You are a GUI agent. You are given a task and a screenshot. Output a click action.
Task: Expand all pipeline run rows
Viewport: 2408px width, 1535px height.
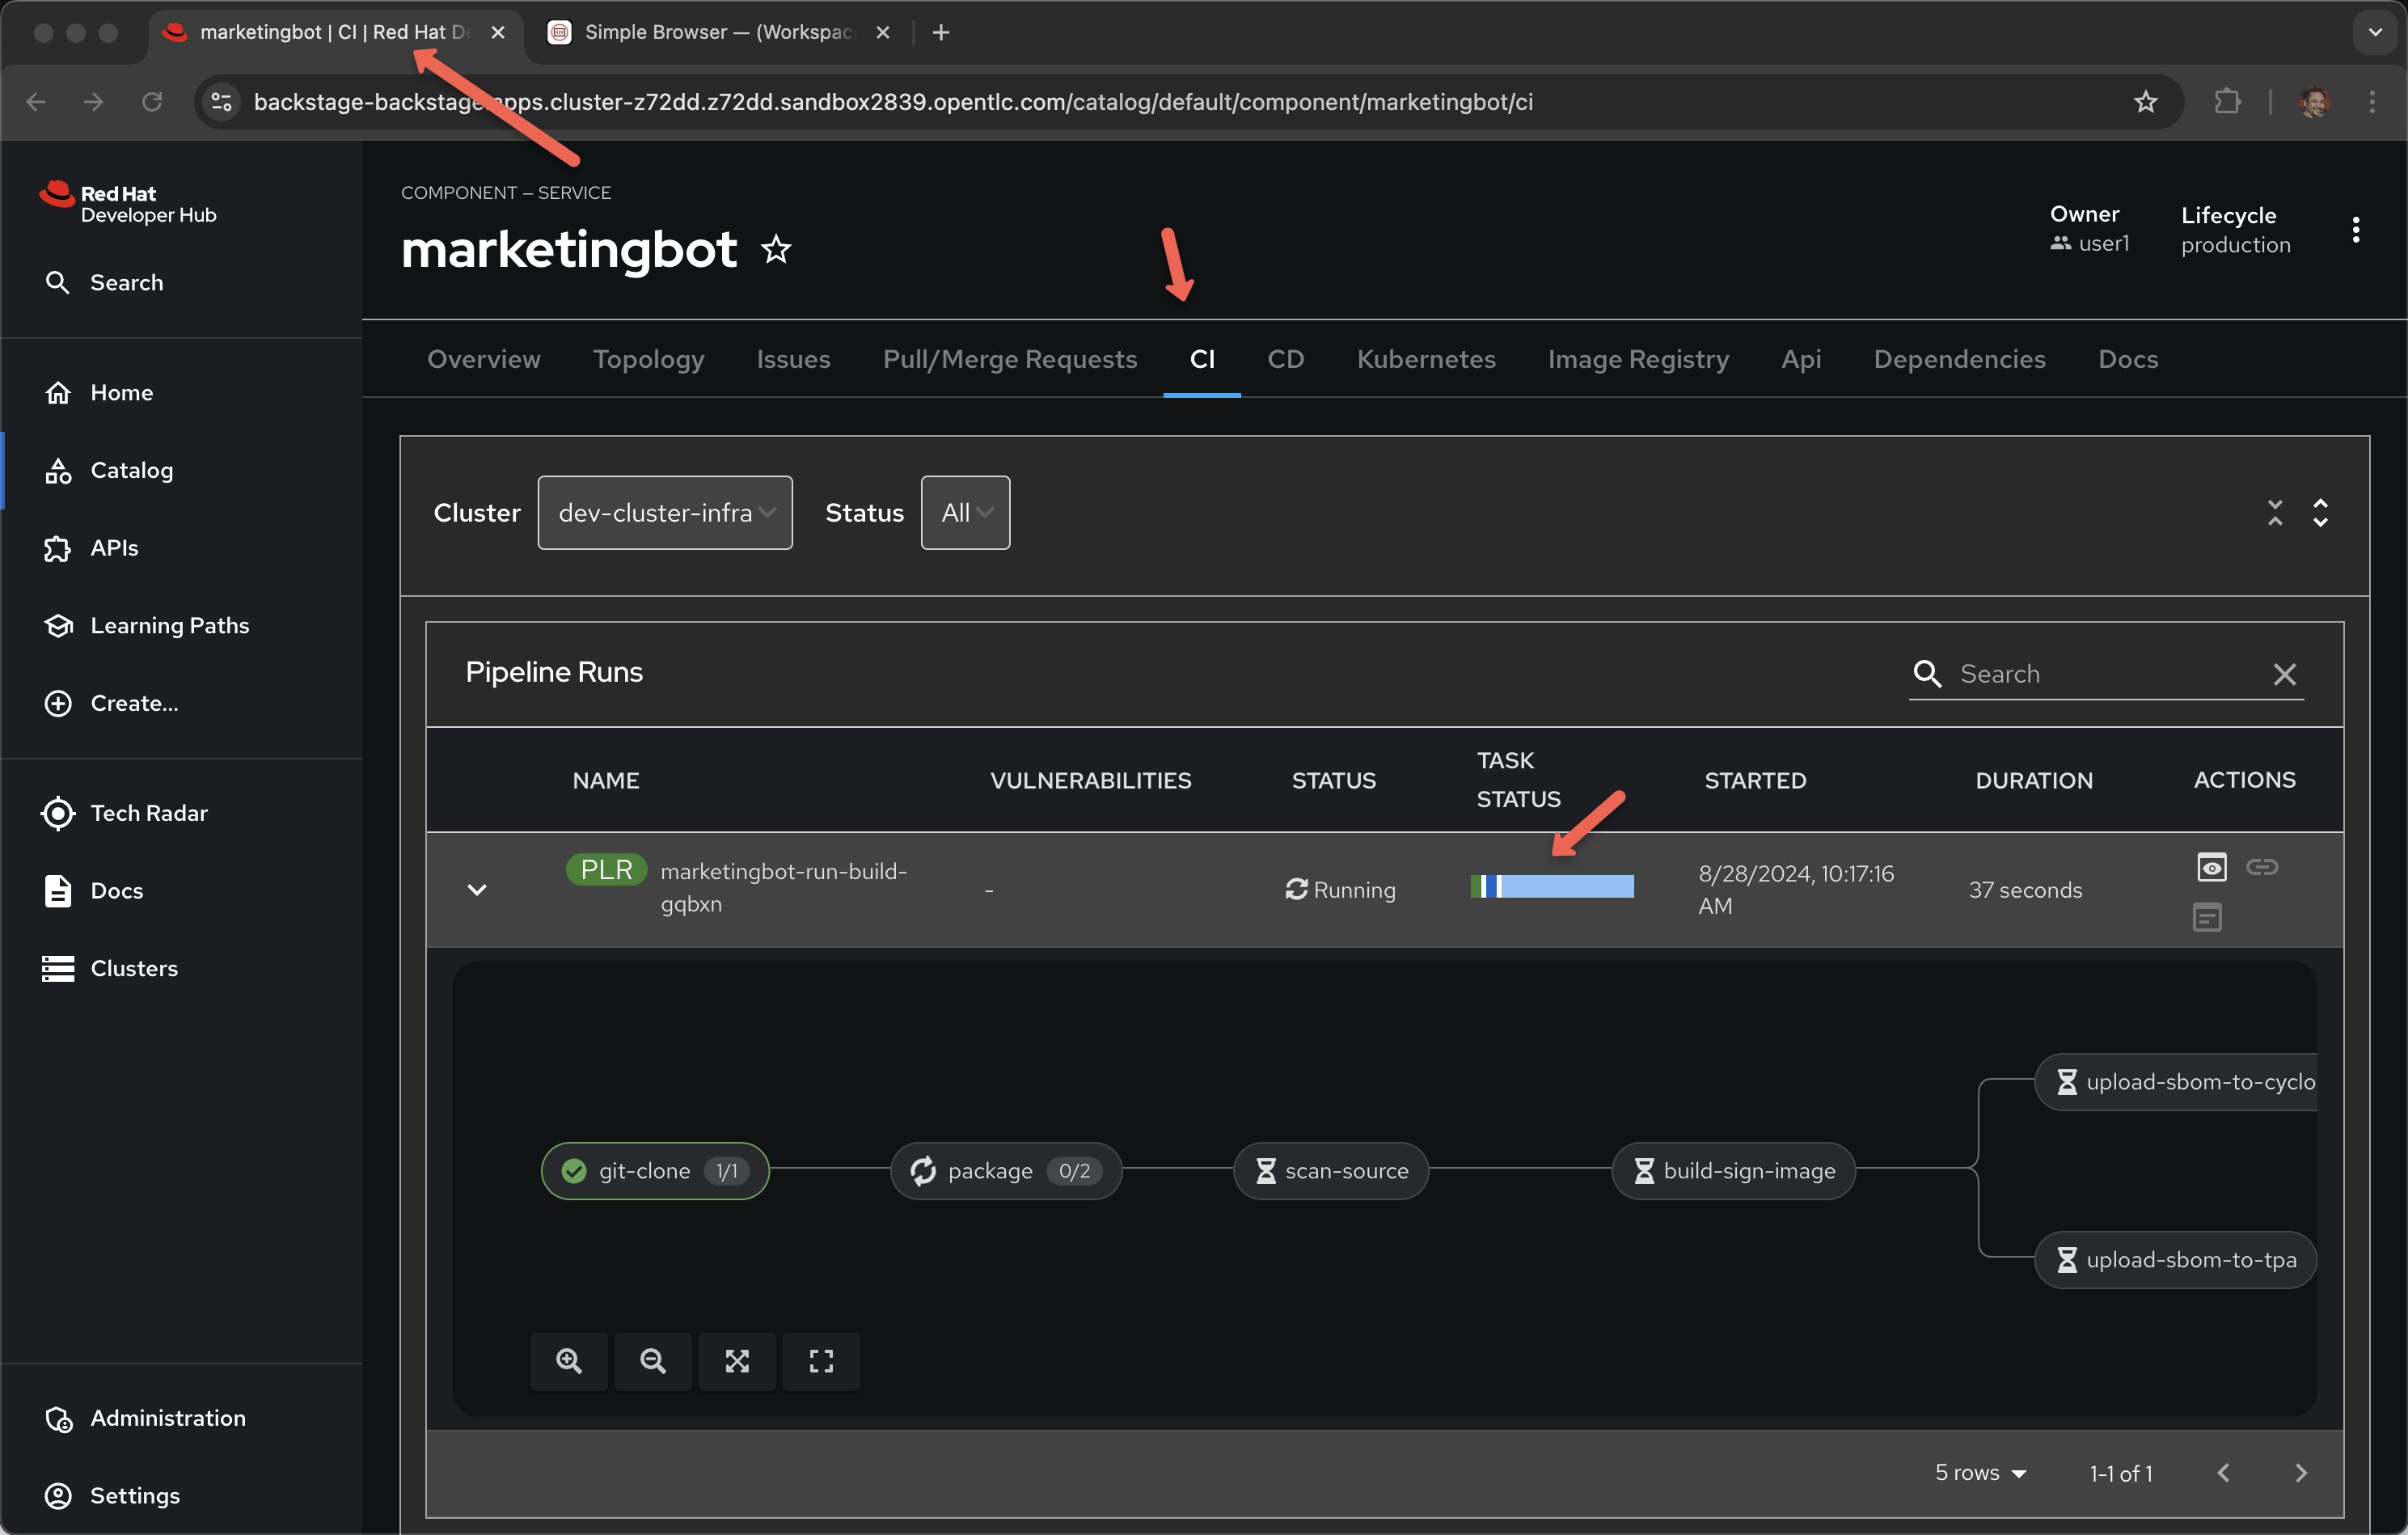point(2320,512)
